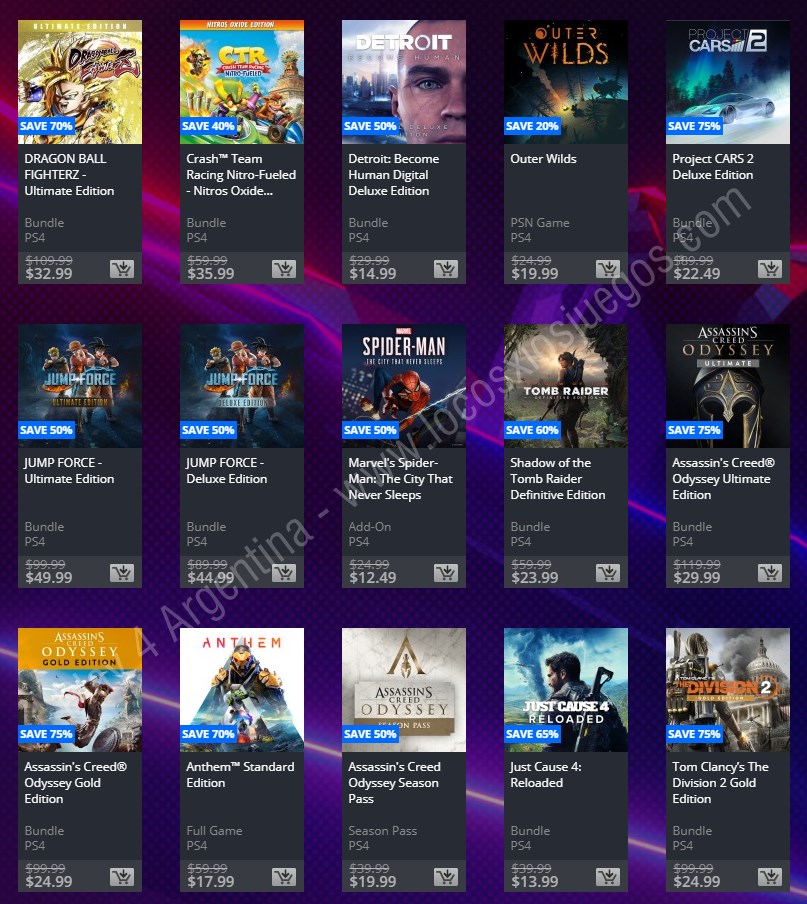Add Outer Wilds to cart
807x904 pixels.
[608, 269]
